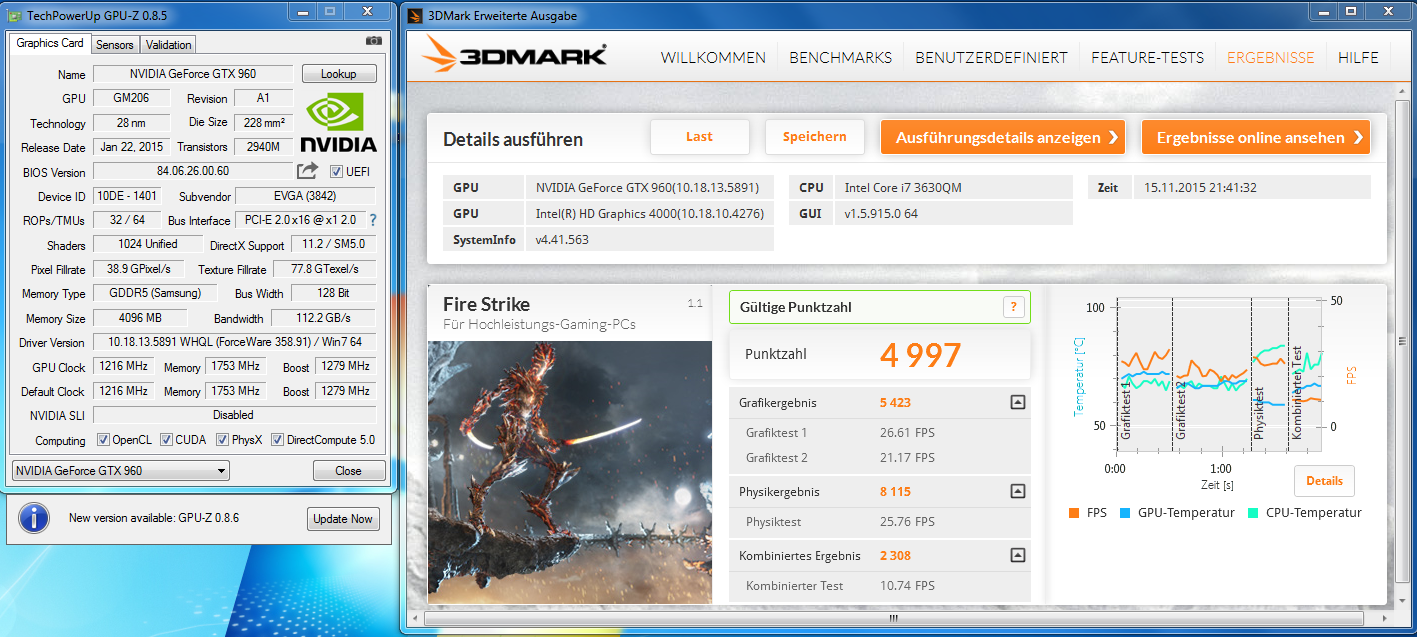Image resolution: width=1417 pixels, height=637 pixels.
Task: Click the blue info icon in update notice
Action: pos(34,518)
